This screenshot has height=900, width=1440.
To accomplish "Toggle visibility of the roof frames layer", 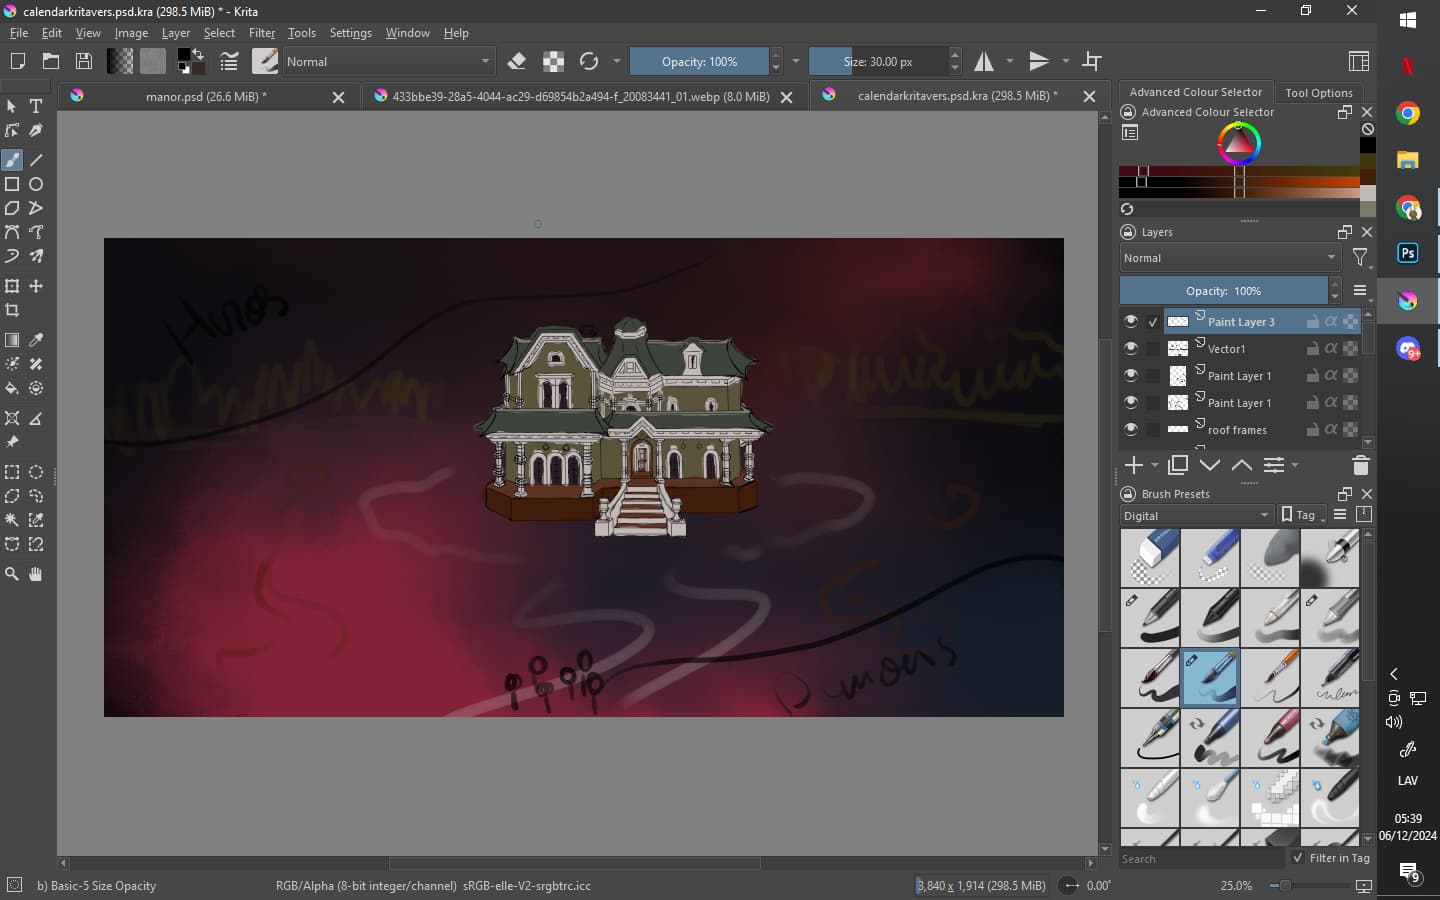I will [x=1130, y=430].
